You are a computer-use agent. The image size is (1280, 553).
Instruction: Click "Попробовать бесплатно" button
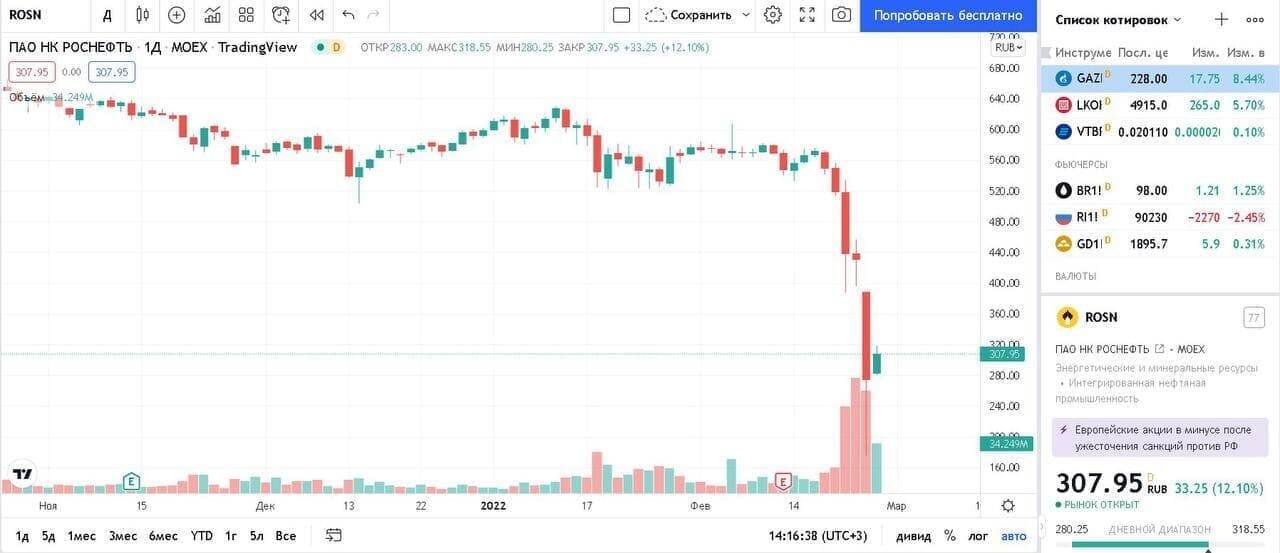[x=948, y=15]
